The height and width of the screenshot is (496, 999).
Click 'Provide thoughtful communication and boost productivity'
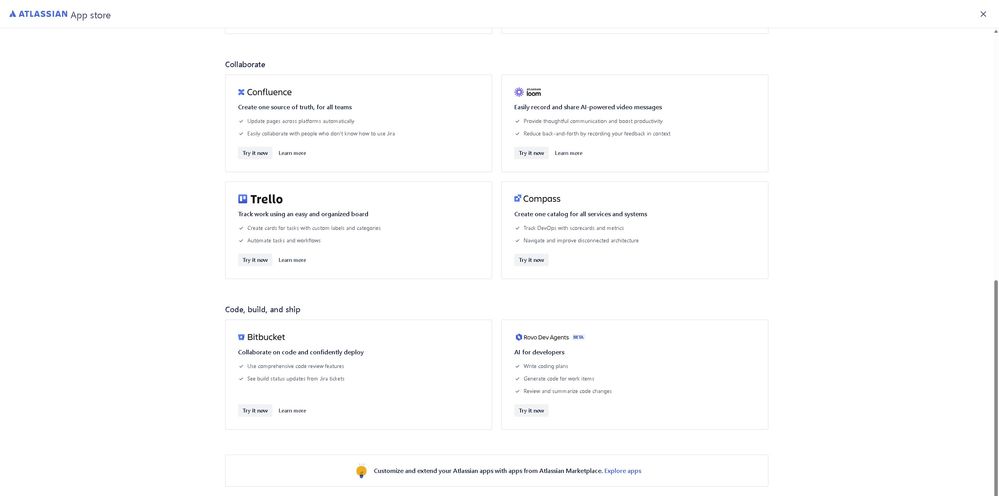(593, 122)
